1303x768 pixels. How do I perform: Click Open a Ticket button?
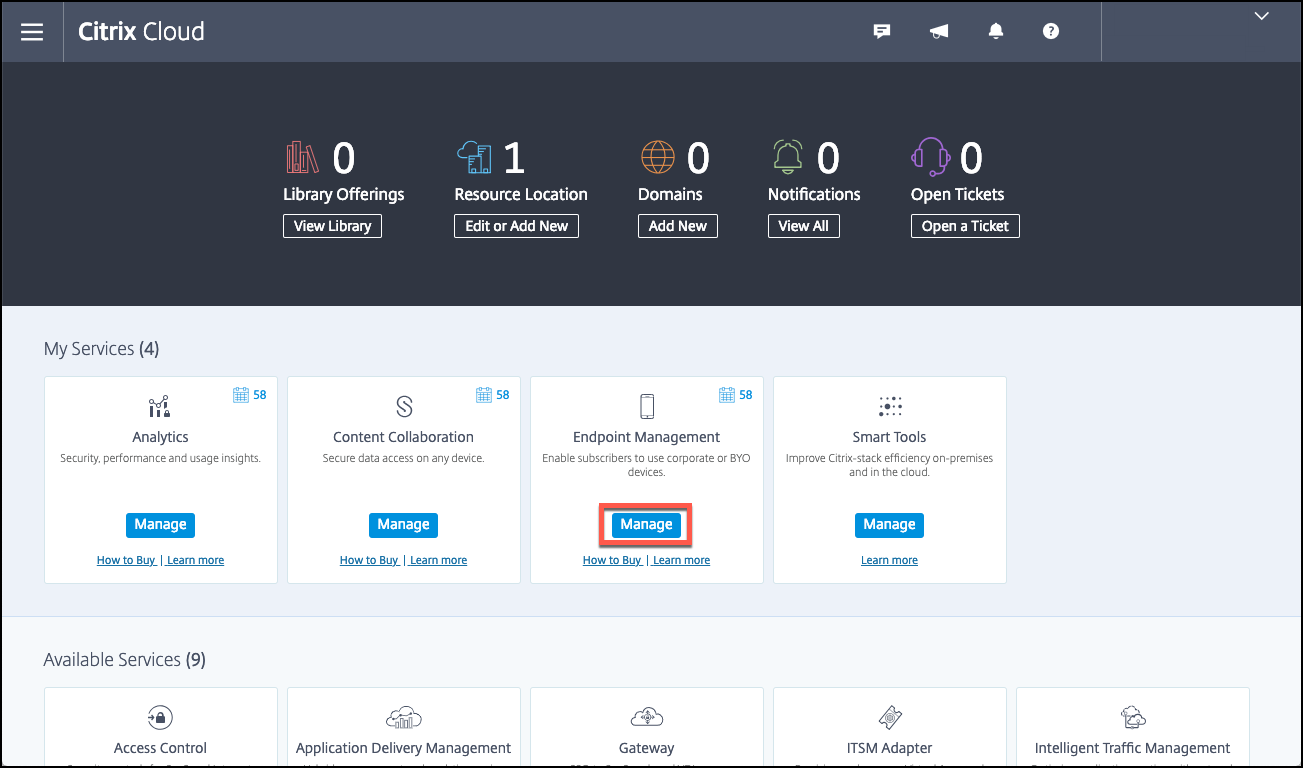(x=965, y=226)
